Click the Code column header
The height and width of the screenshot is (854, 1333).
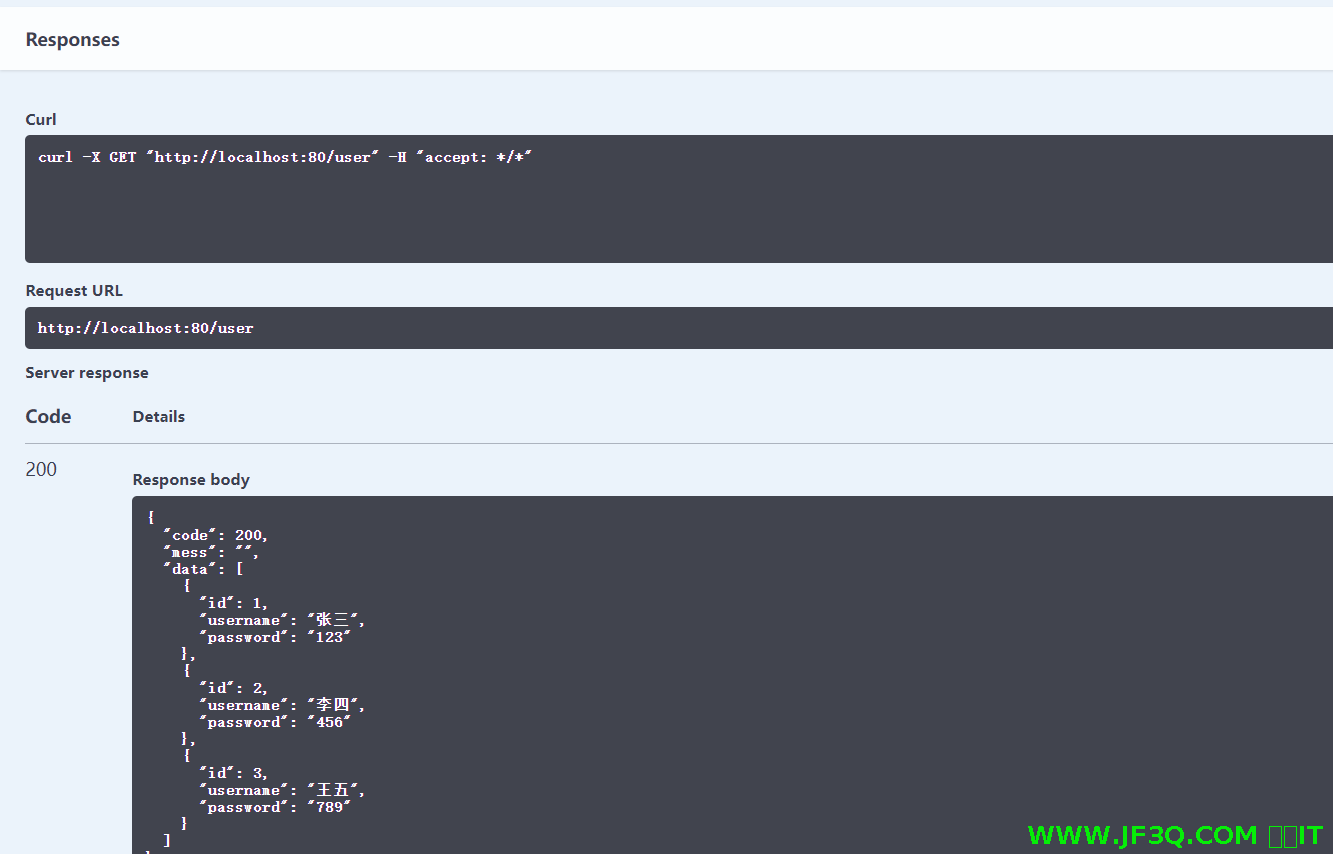[48, 417]
